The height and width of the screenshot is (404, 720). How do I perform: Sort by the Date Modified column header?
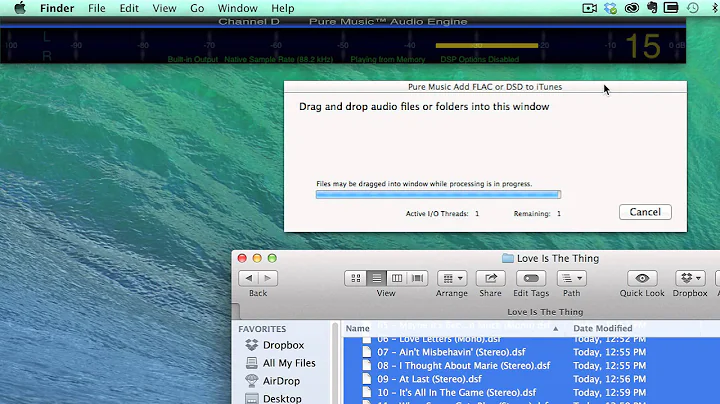[x=602, y=328]
